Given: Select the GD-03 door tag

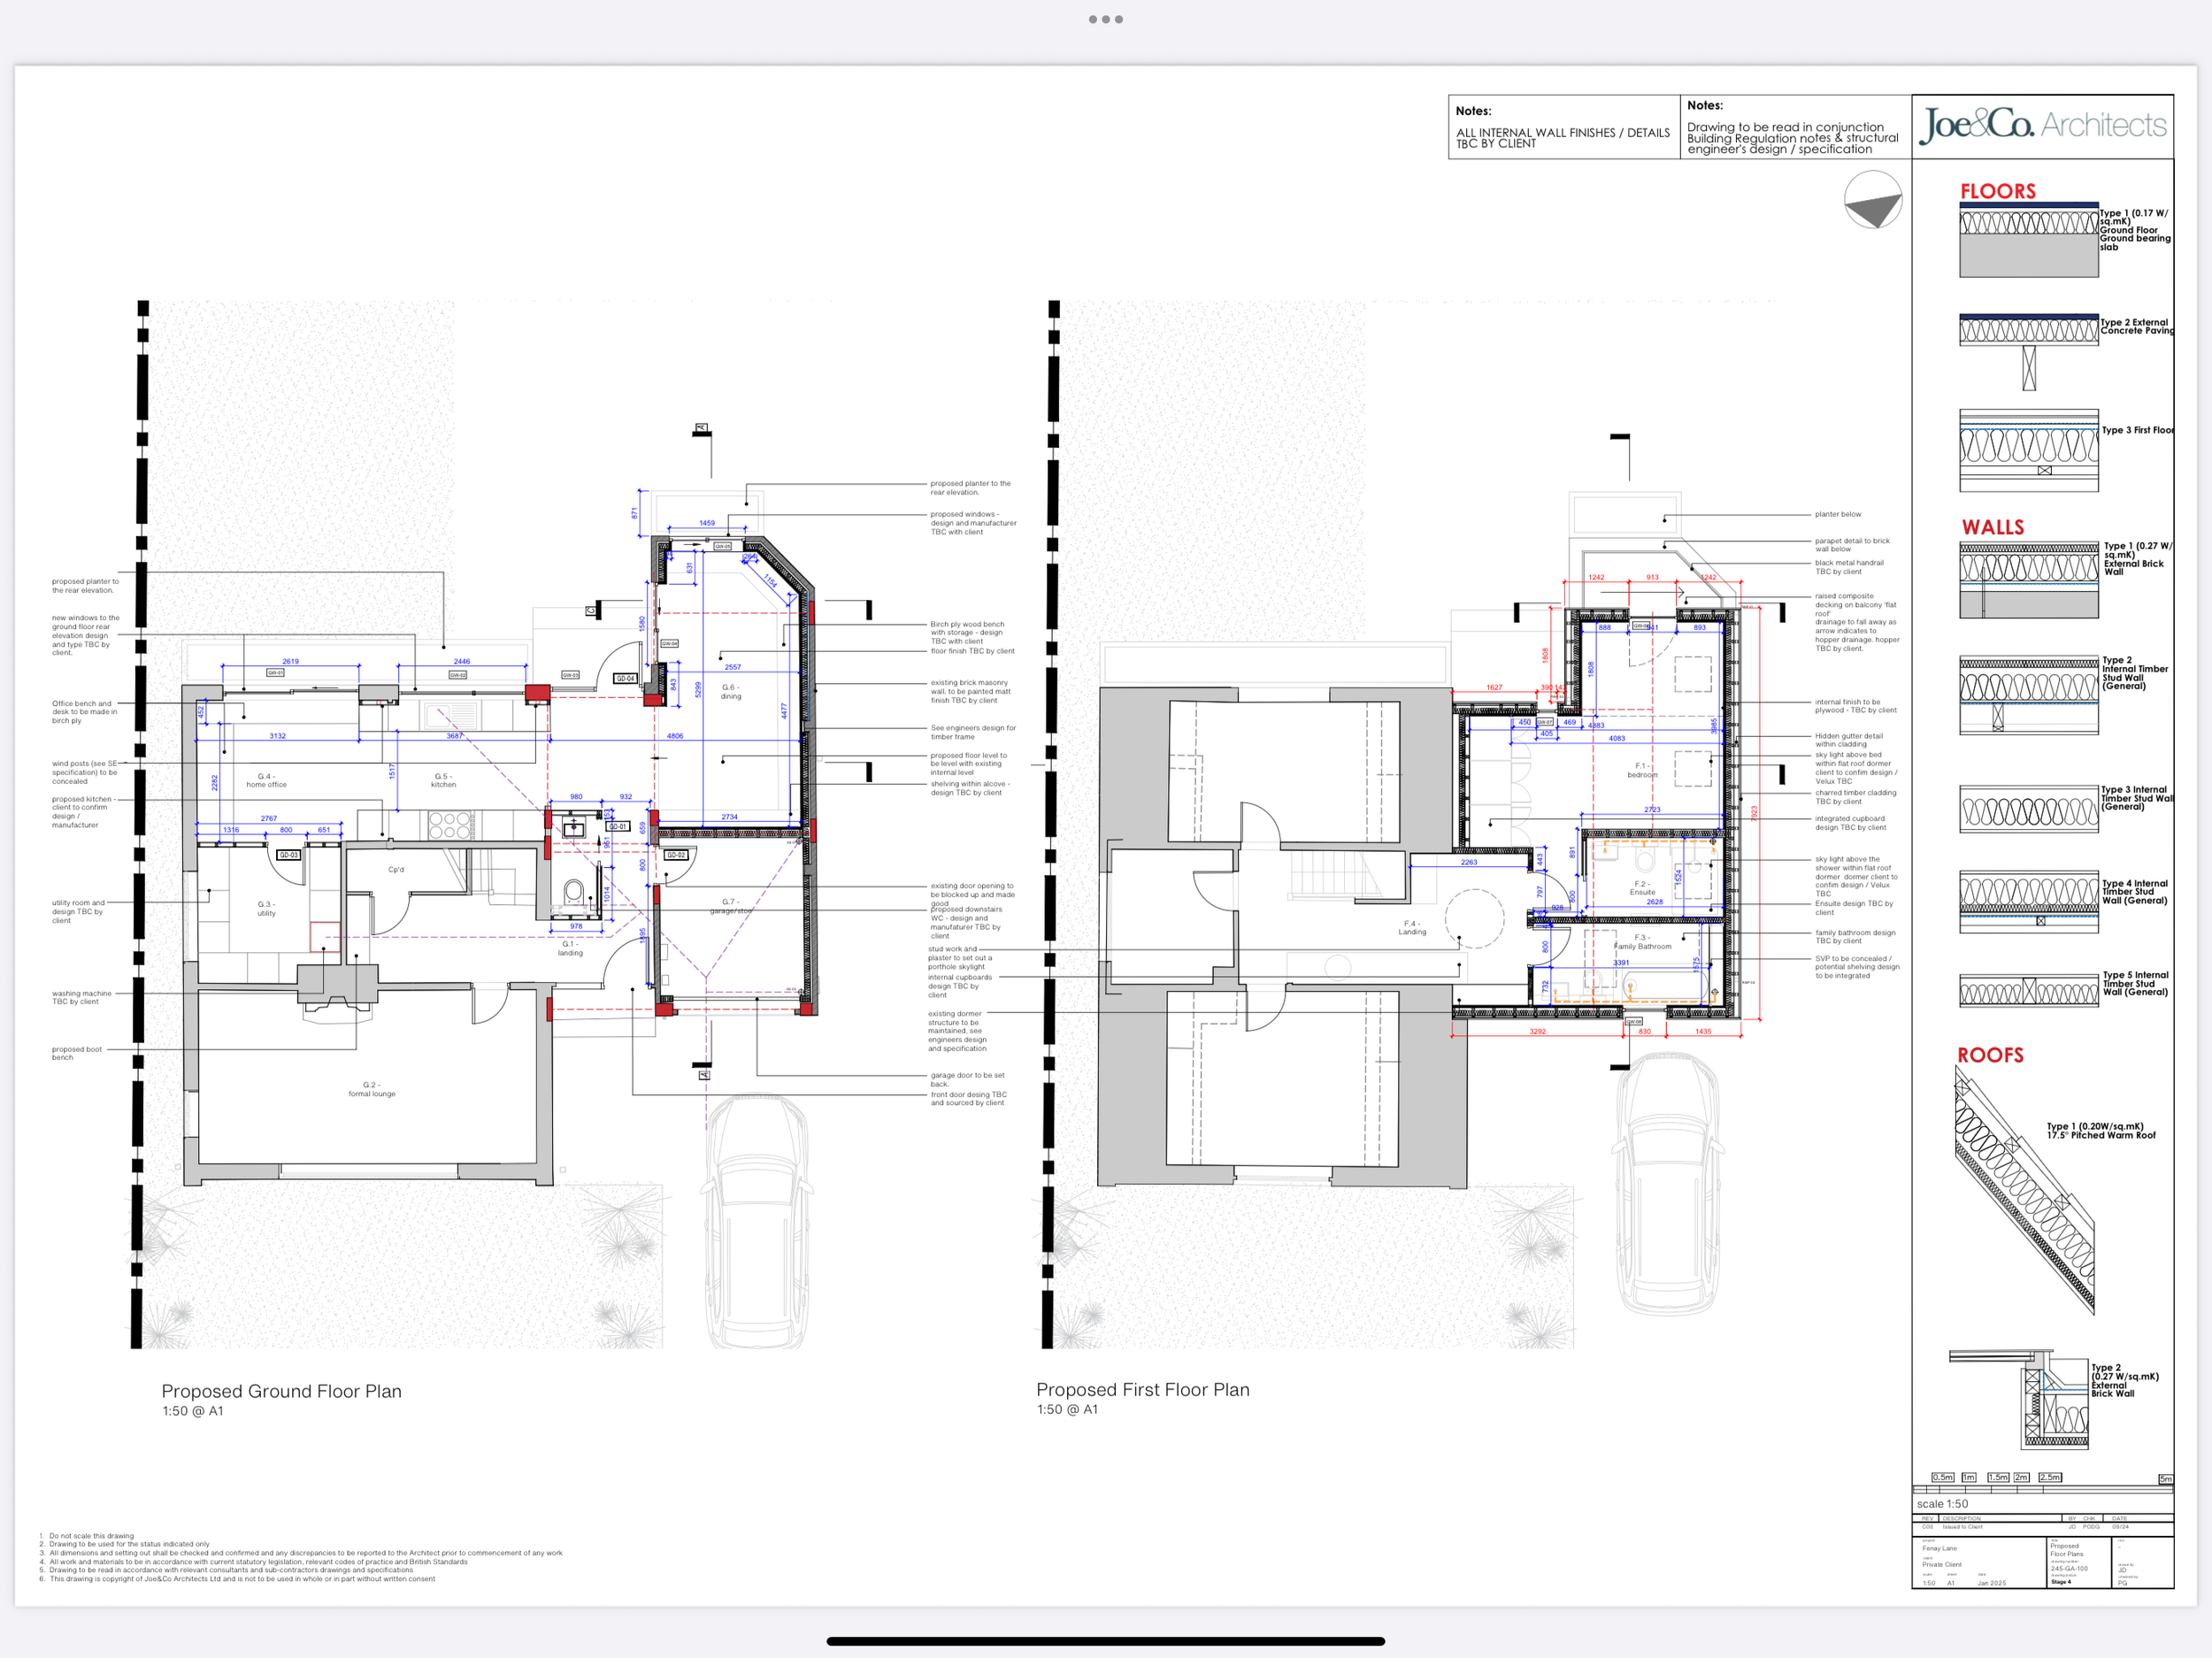Looking at the screenshot, I should coord(288,855).
